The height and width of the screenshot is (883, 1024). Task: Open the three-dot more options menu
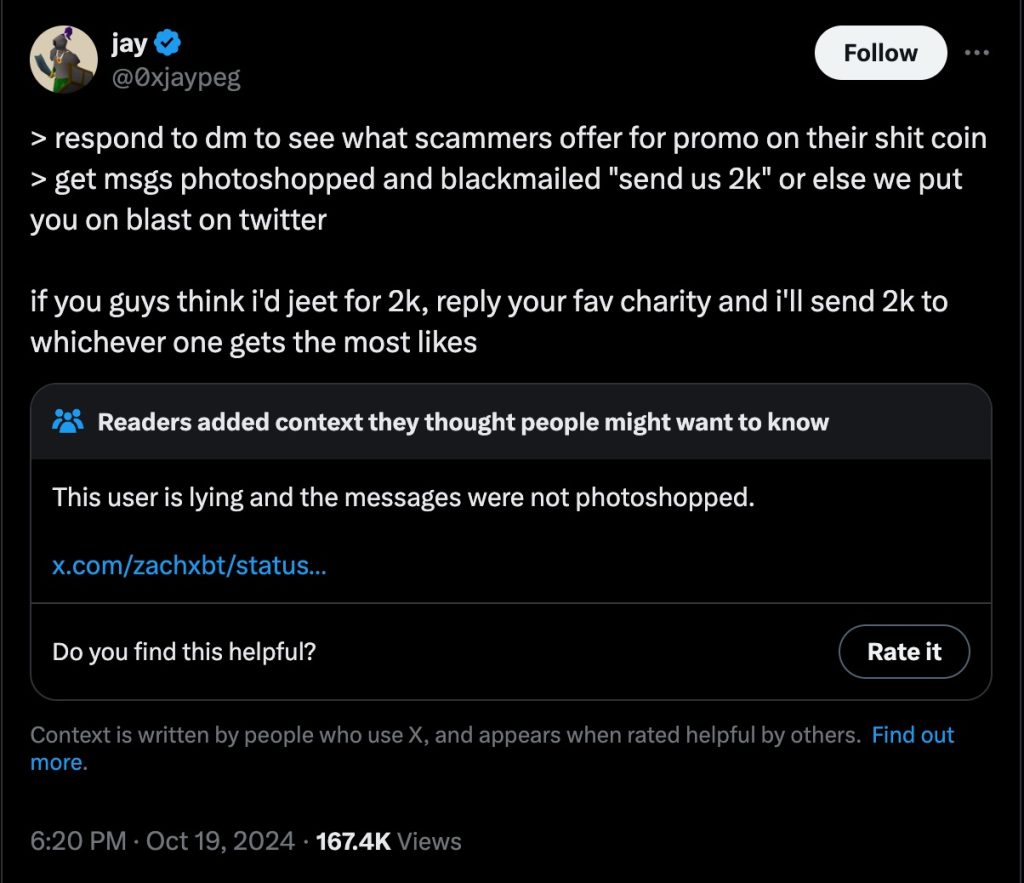coord(976,53)
